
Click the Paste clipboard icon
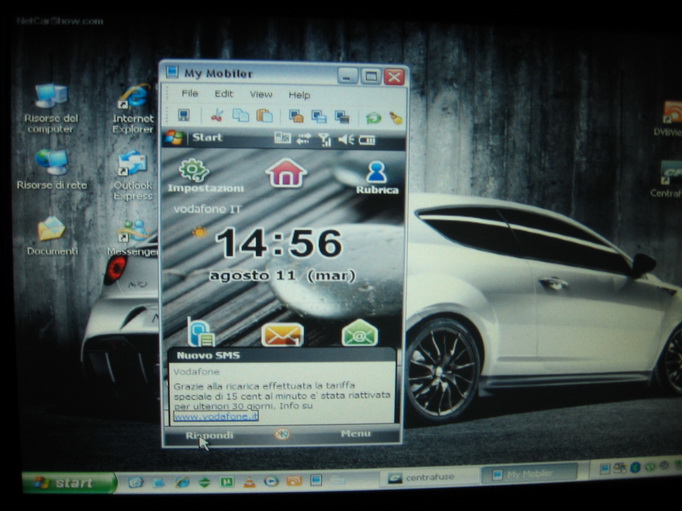[x=264, y=116]
